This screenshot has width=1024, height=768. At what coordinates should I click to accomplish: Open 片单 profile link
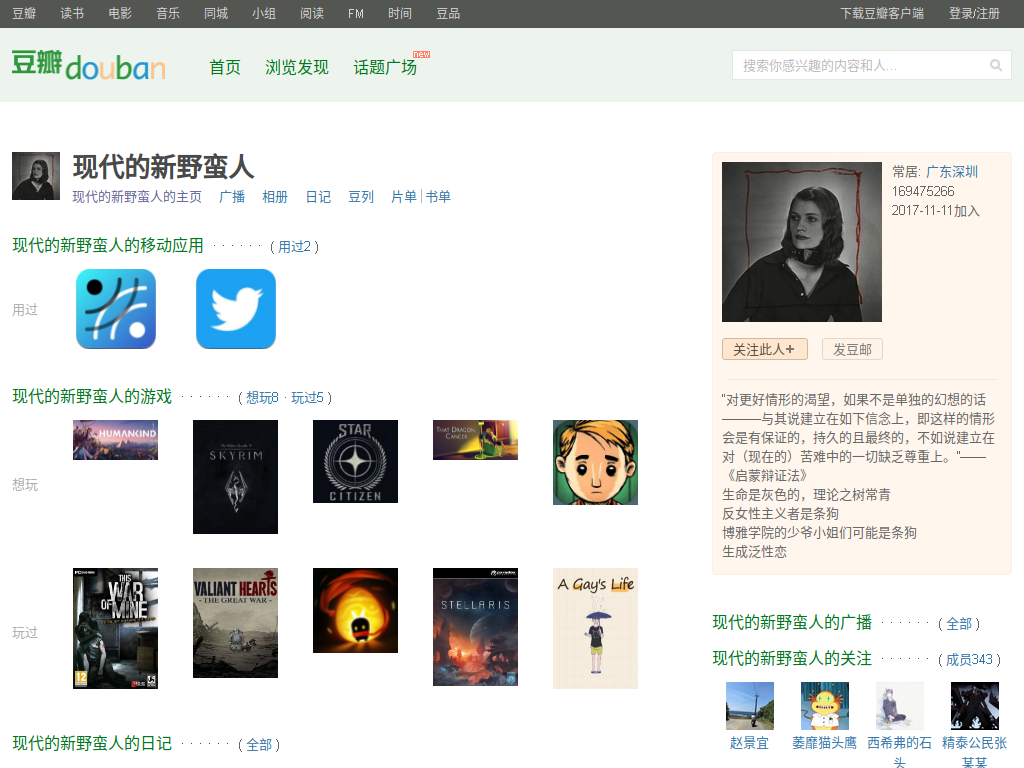[x=404, y=197]
